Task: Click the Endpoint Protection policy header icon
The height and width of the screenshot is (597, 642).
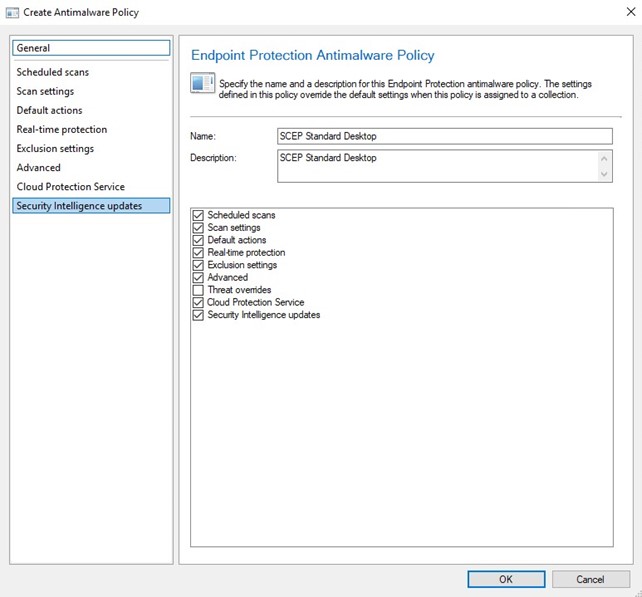Action: (x=202, y=82)
